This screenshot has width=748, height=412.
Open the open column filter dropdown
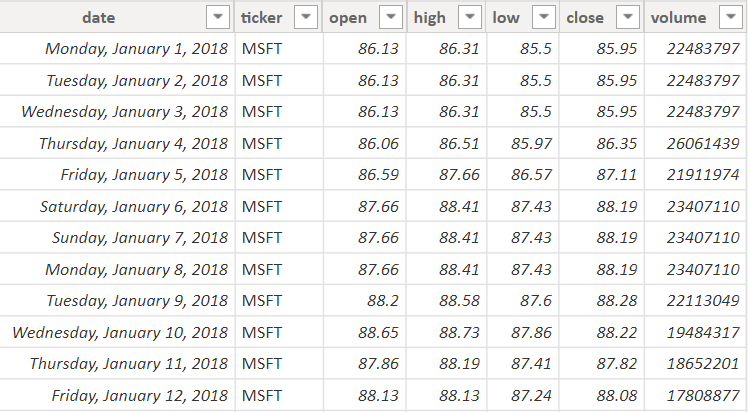tap(391, 17)
